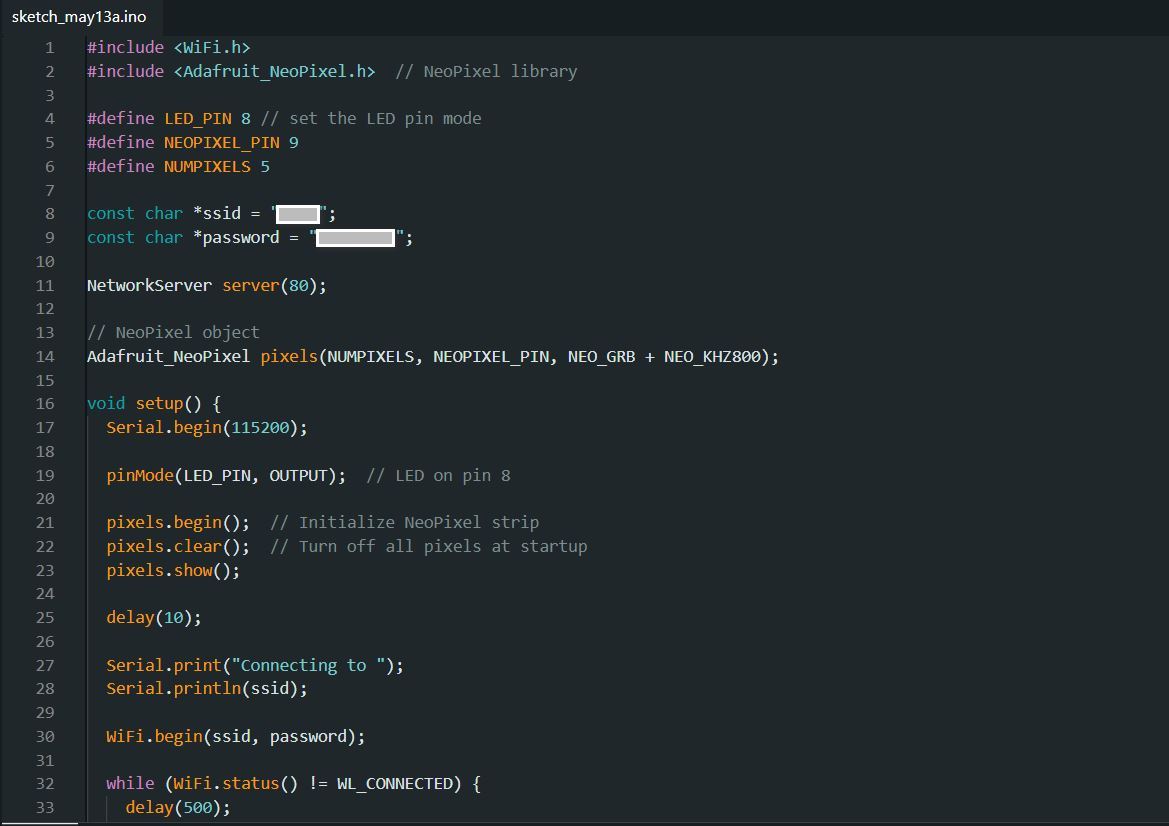Click line number 27 in gutter
This screenshot has height=826, width=1169.
pyautogui.click(x=45, y=665)
